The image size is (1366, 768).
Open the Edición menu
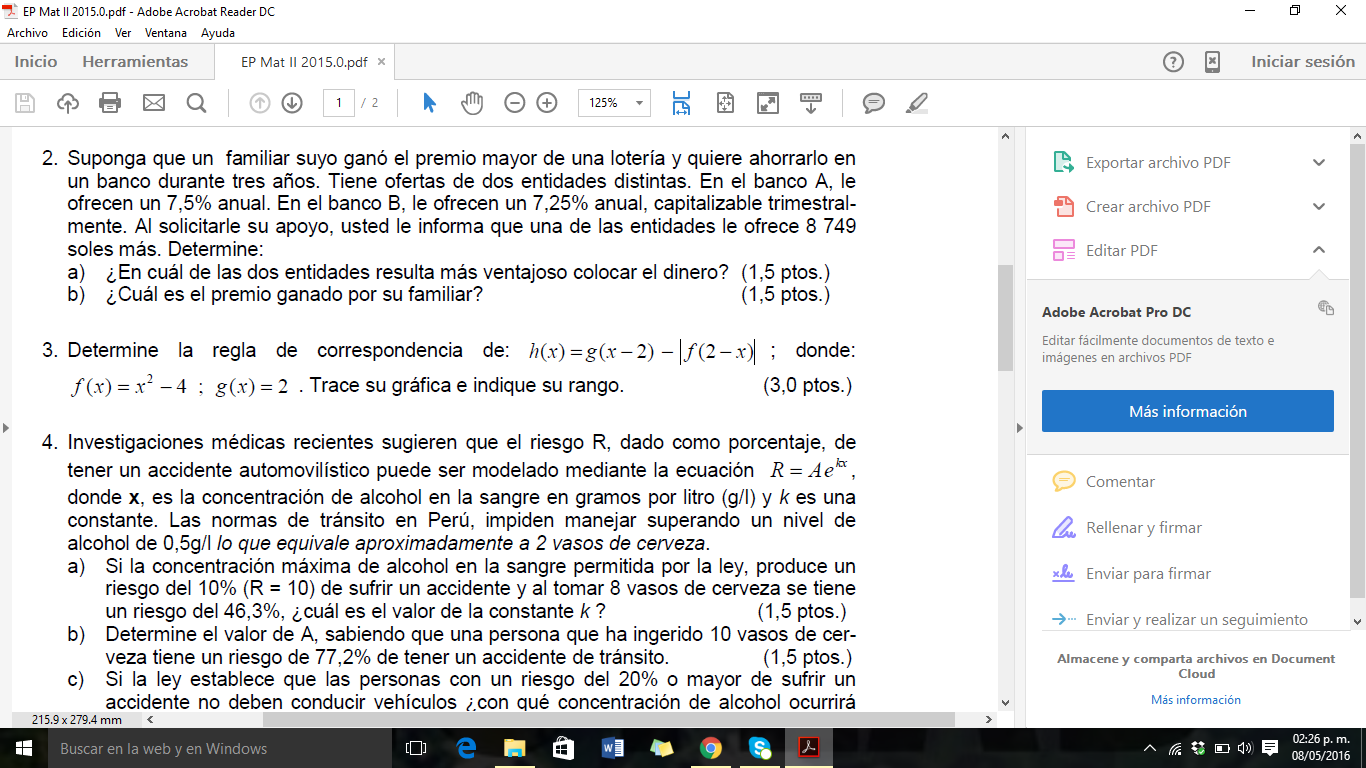pos(81,32)
